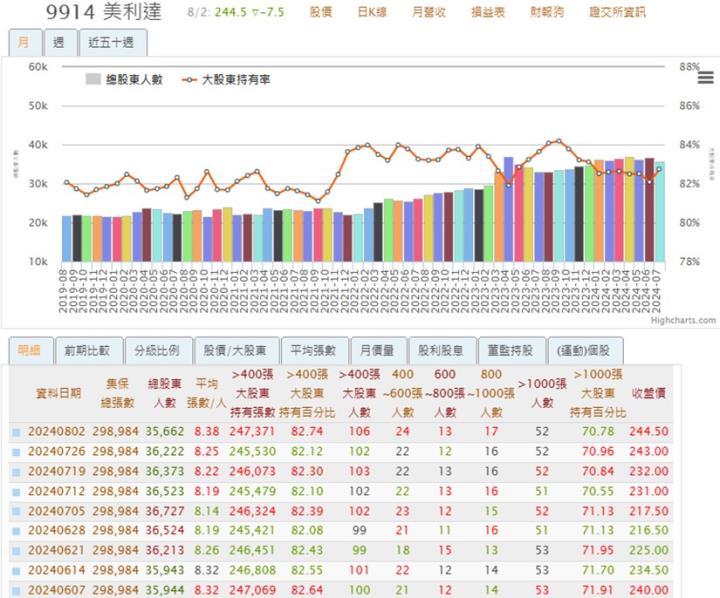This screenshot has height=598, width=720.
Task: Open the 股利股息 tab
Action: point(443,351)
